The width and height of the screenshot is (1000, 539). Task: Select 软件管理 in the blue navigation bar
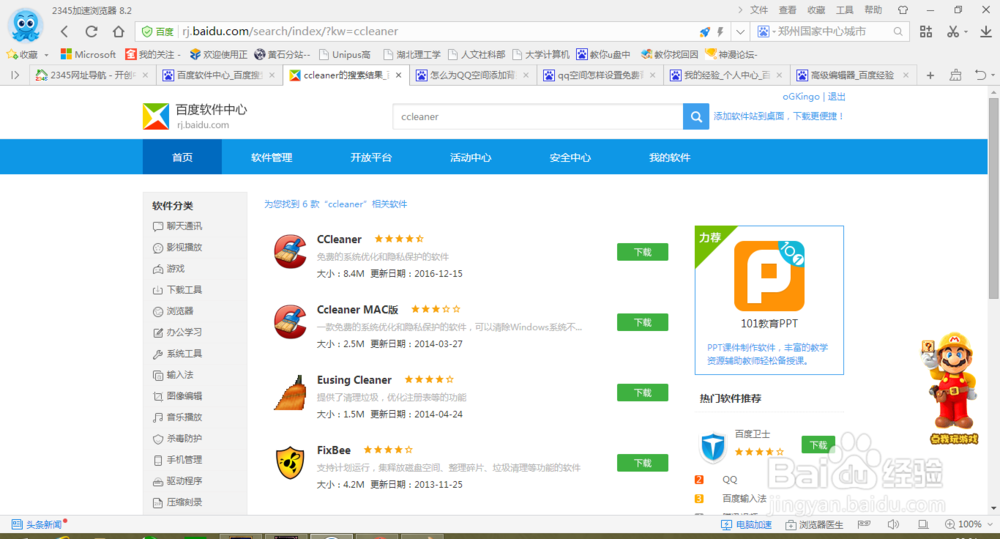tap(272, 158)
